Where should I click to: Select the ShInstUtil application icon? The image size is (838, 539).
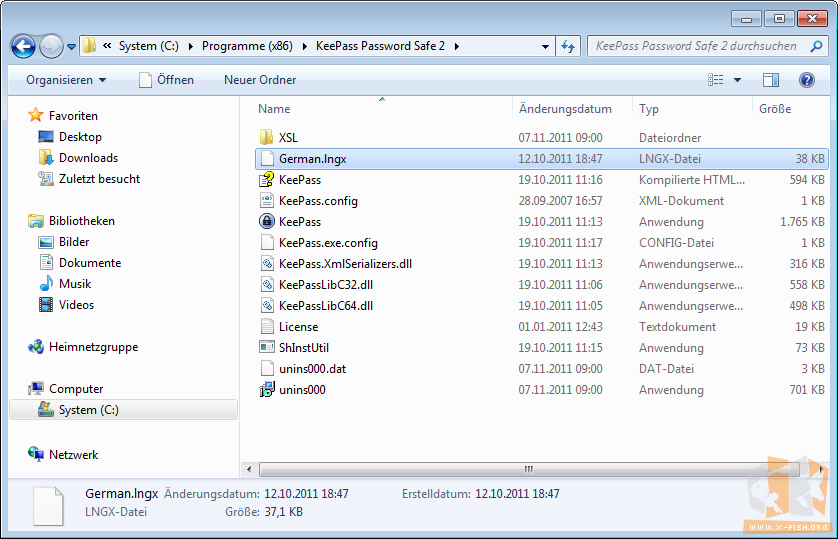[x=267, y=347]
